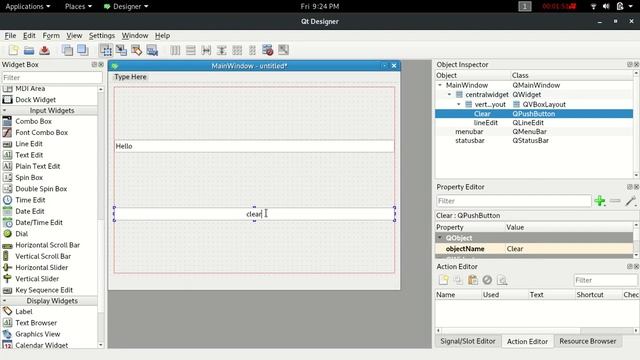Collapse the centralwidget tree node

(x=449, y=95)
